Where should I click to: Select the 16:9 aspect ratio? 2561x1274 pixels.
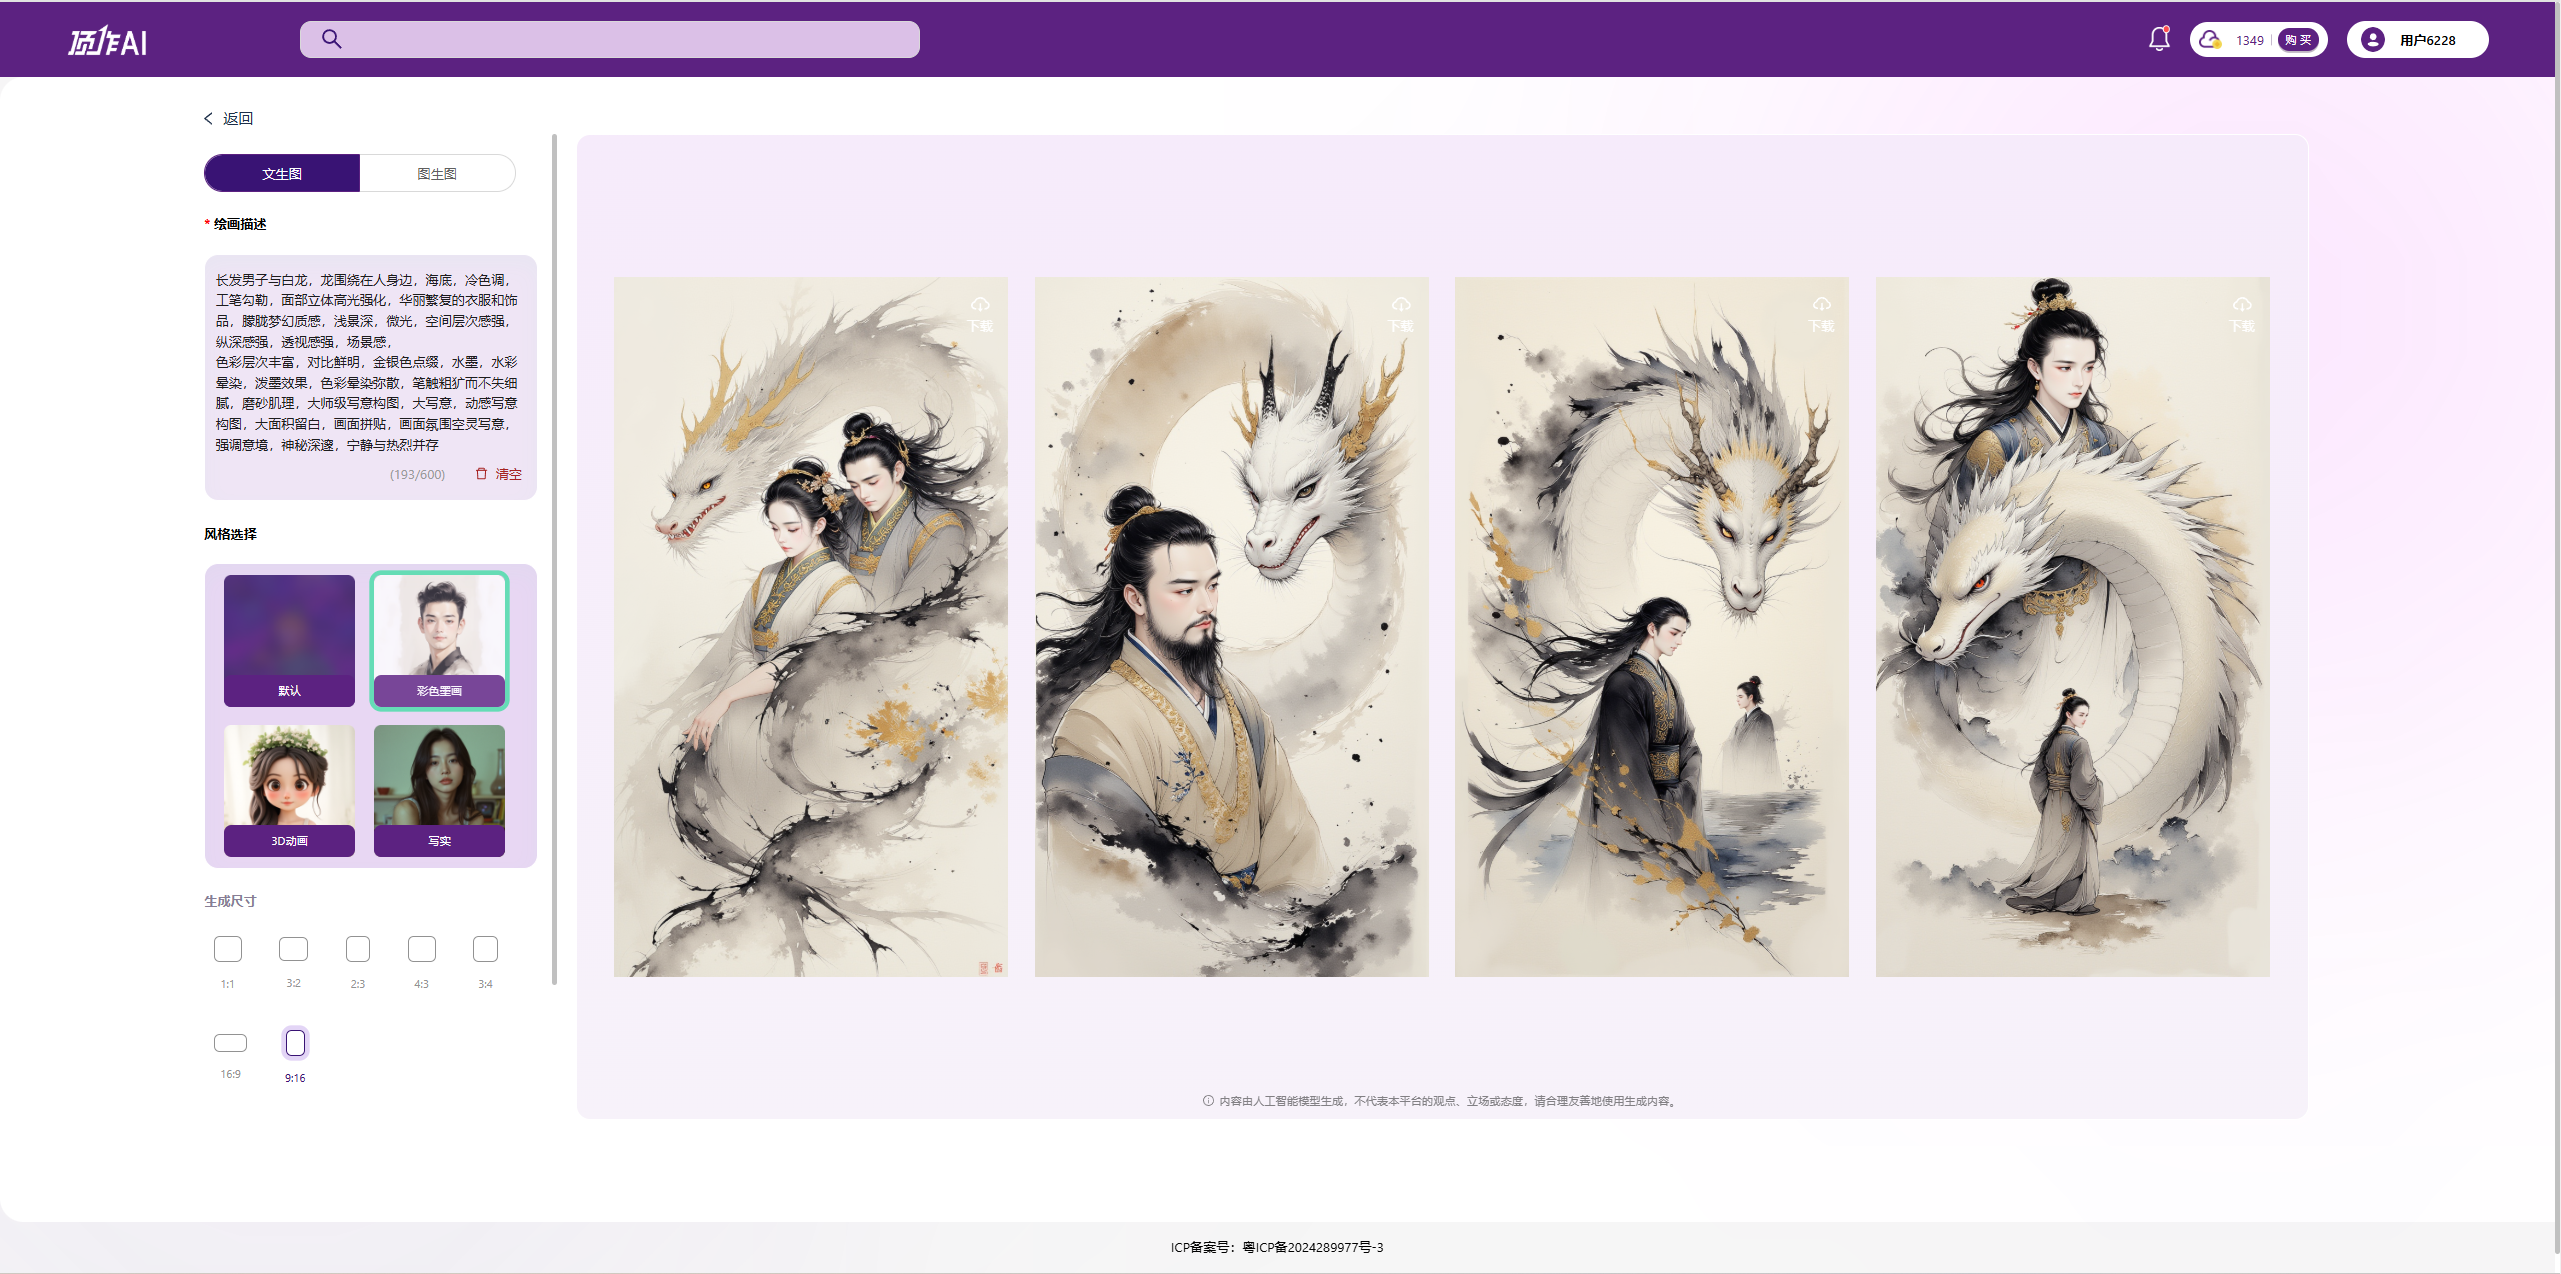230,1043
